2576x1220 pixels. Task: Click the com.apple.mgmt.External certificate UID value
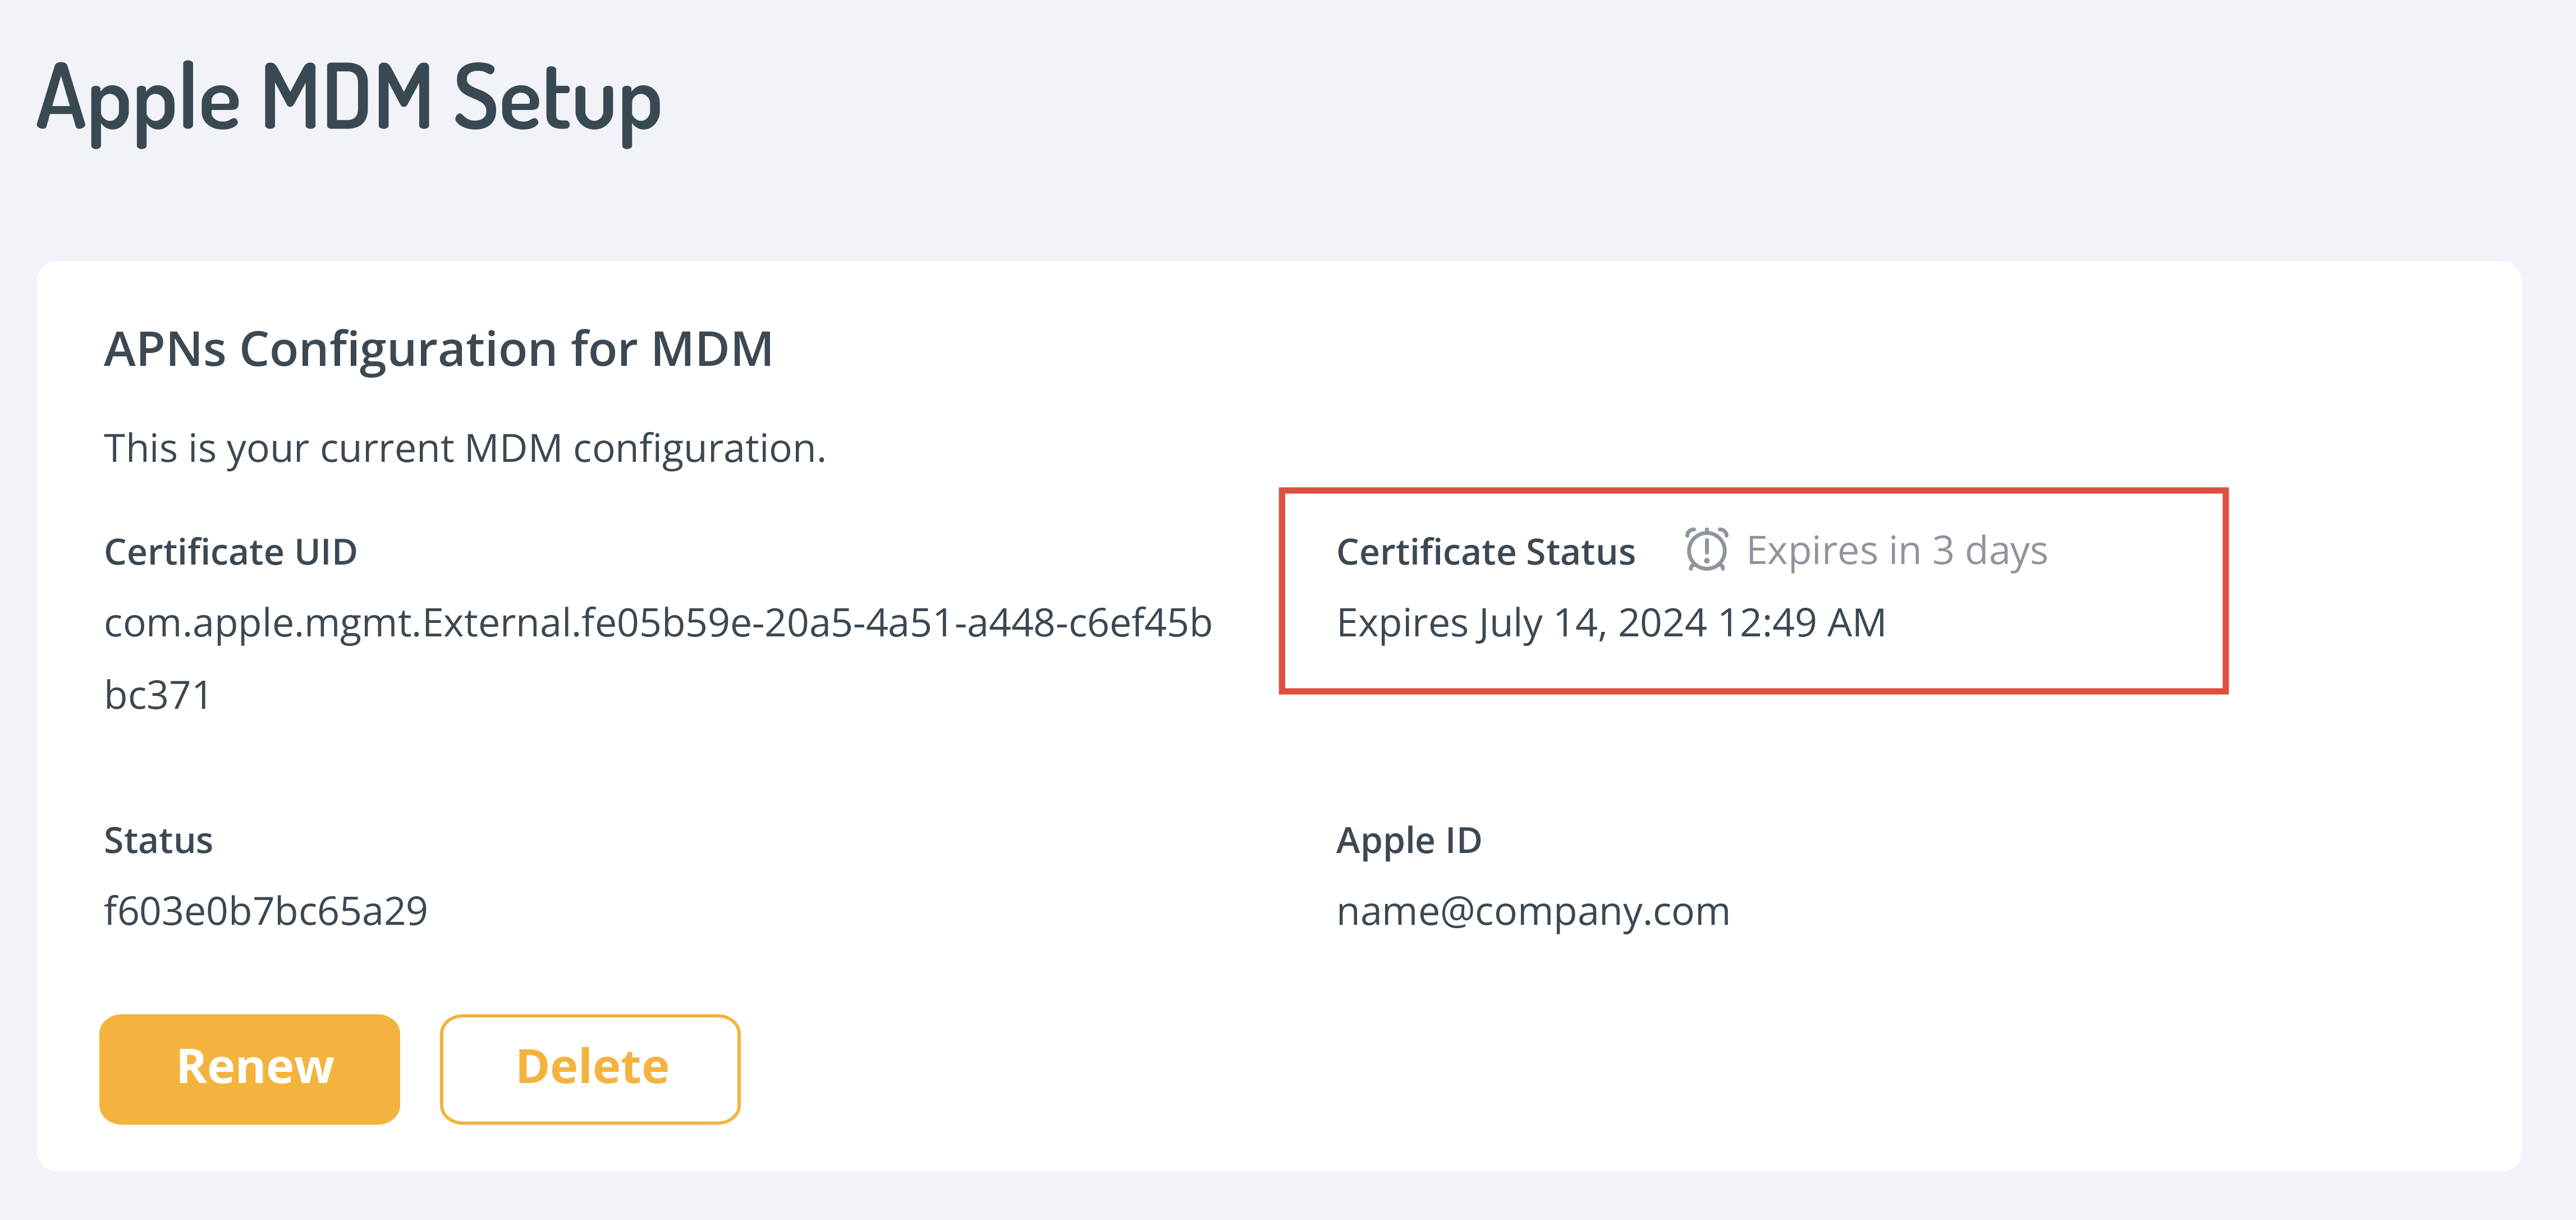click(657, 623)
